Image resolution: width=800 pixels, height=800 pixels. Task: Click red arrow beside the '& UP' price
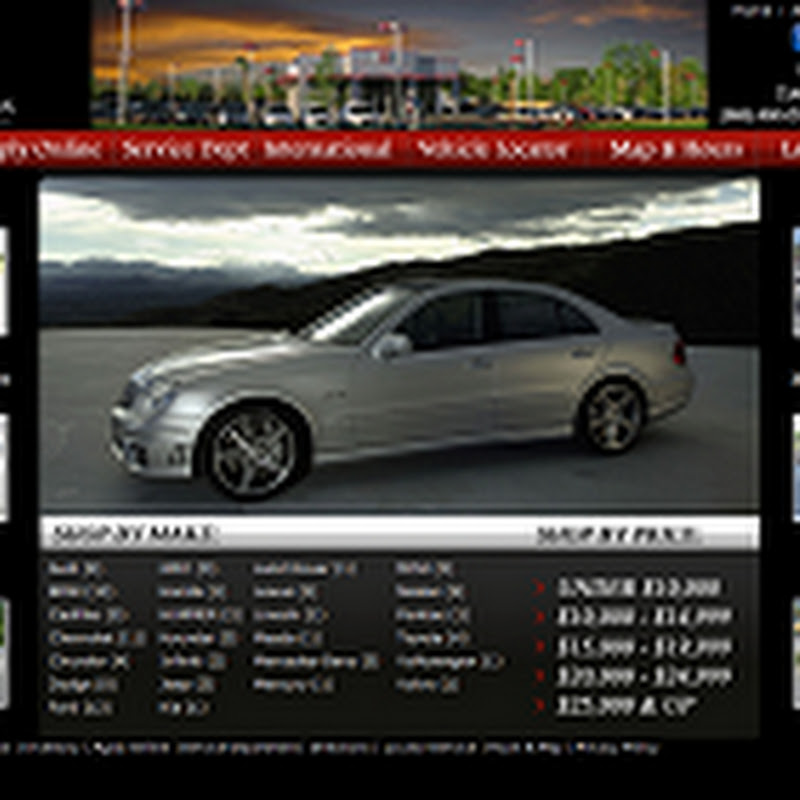pos(539,705)
